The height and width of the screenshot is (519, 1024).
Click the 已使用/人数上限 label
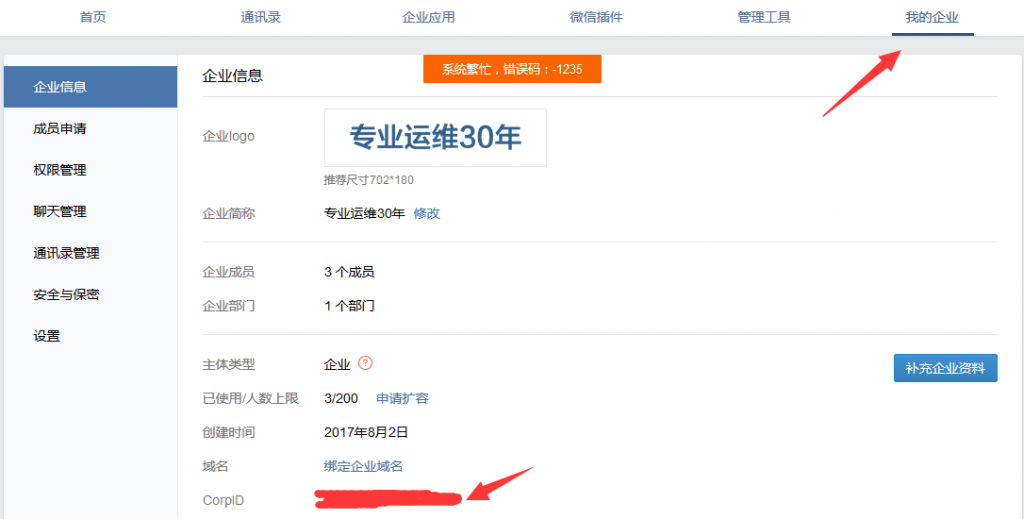[250, 398]
